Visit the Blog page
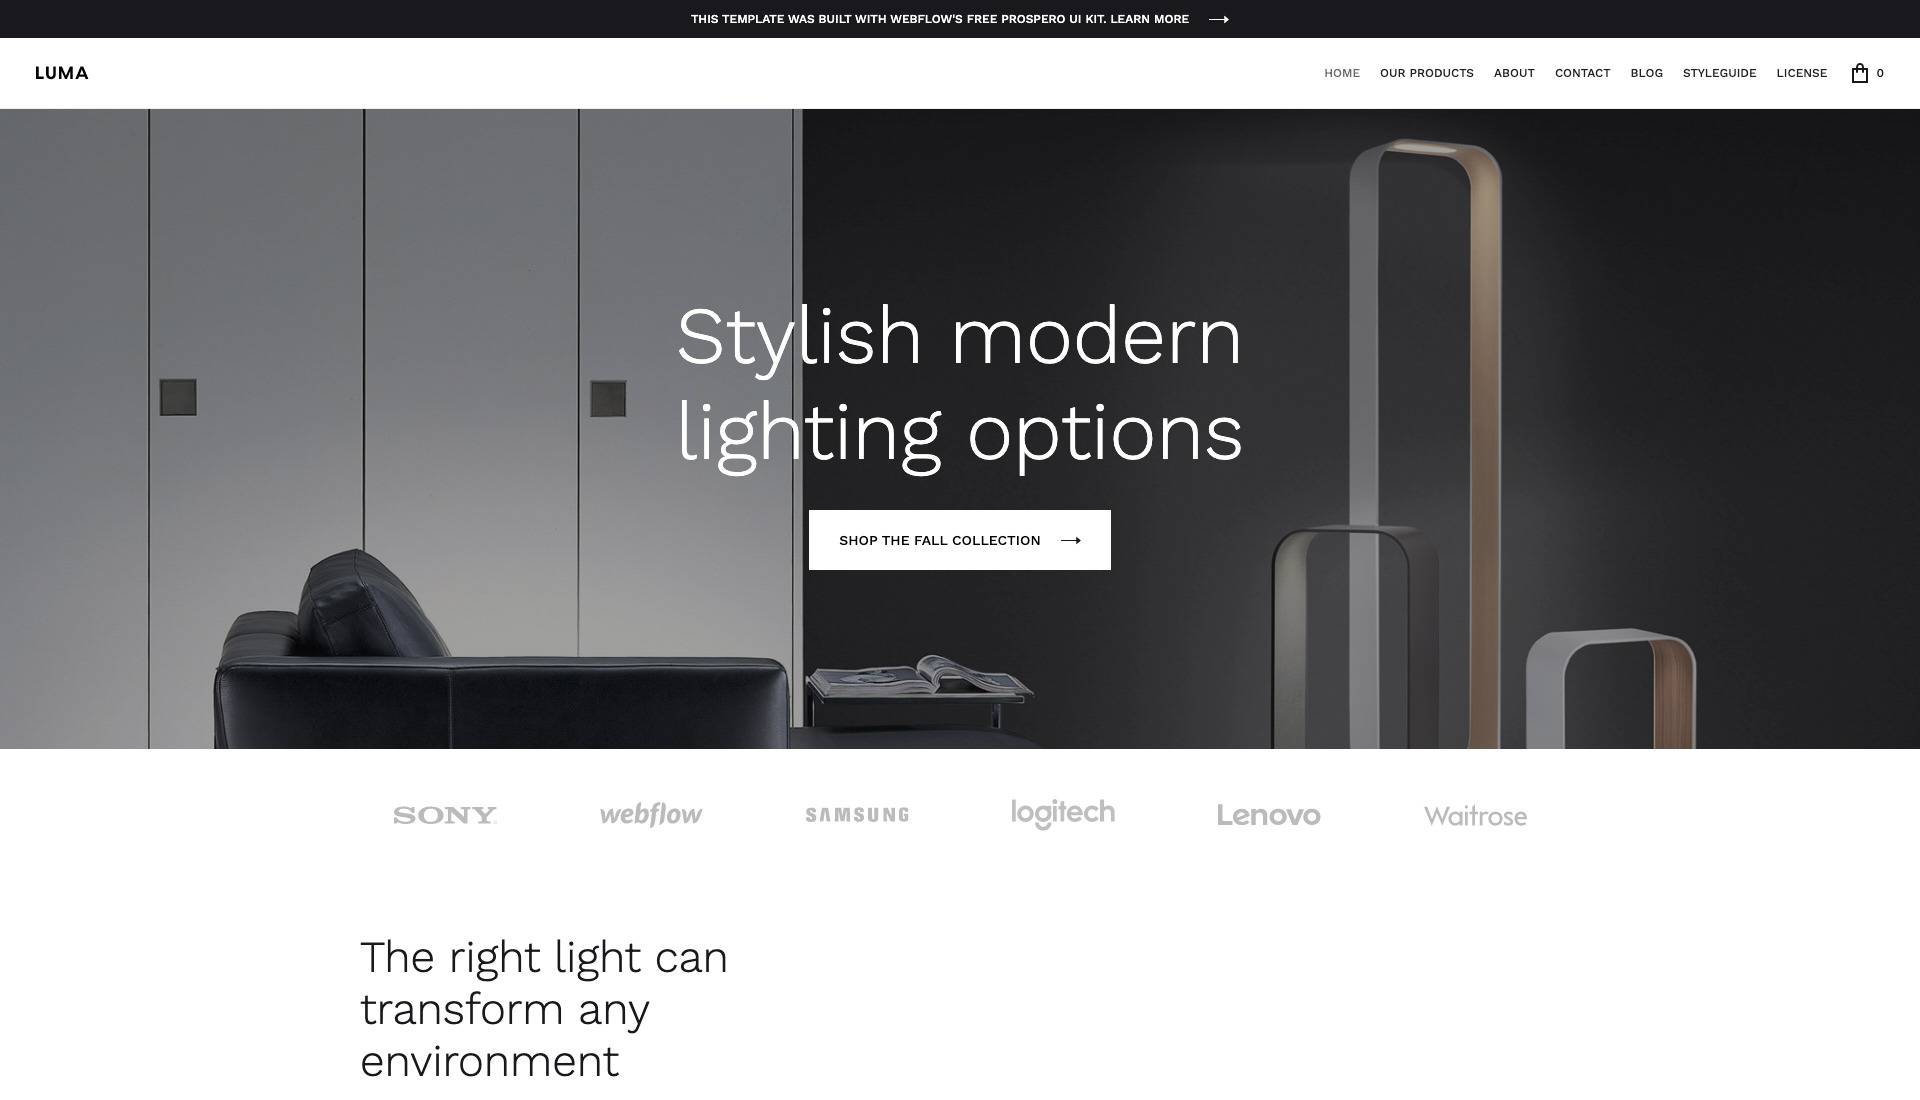 point(1646,73)
